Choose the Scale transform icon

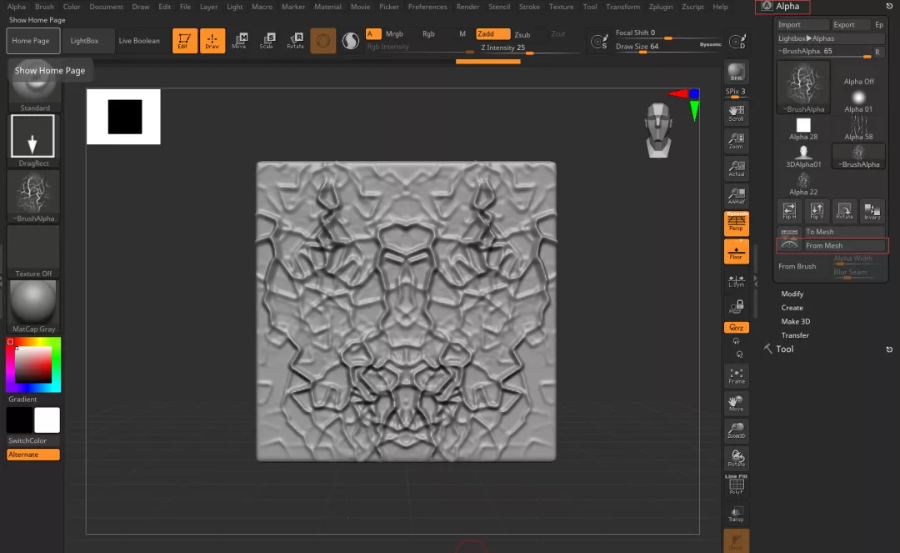click(267, 41)
